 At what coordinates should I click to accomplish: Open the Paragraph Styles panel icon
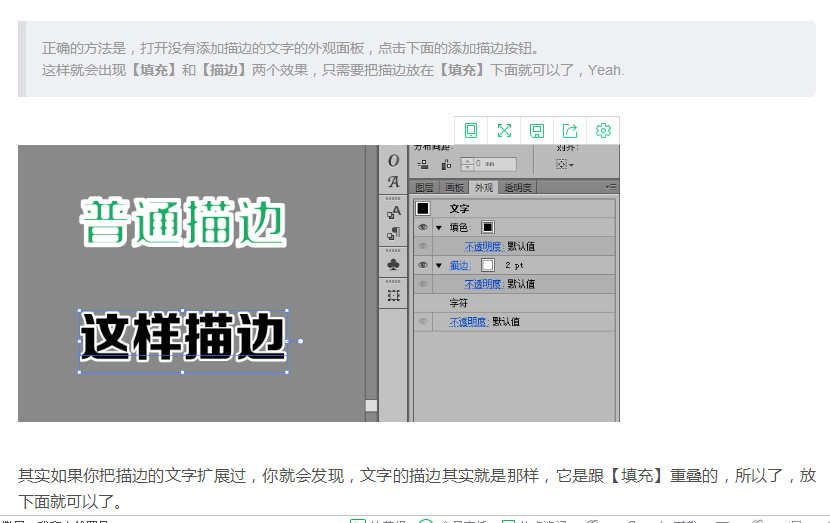393,233
